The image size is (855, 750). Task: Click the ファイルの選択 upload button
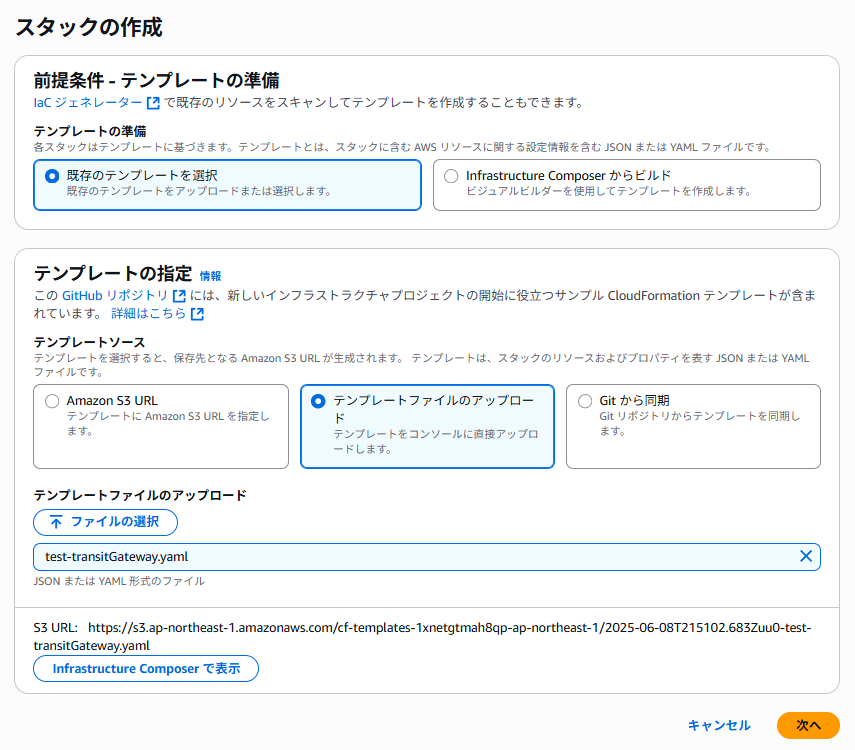[105, 523]
